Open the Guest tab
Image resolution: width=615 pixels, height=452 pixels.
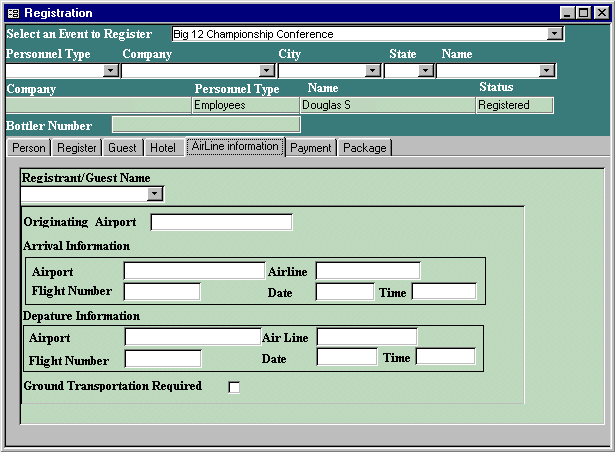(122, 148)
